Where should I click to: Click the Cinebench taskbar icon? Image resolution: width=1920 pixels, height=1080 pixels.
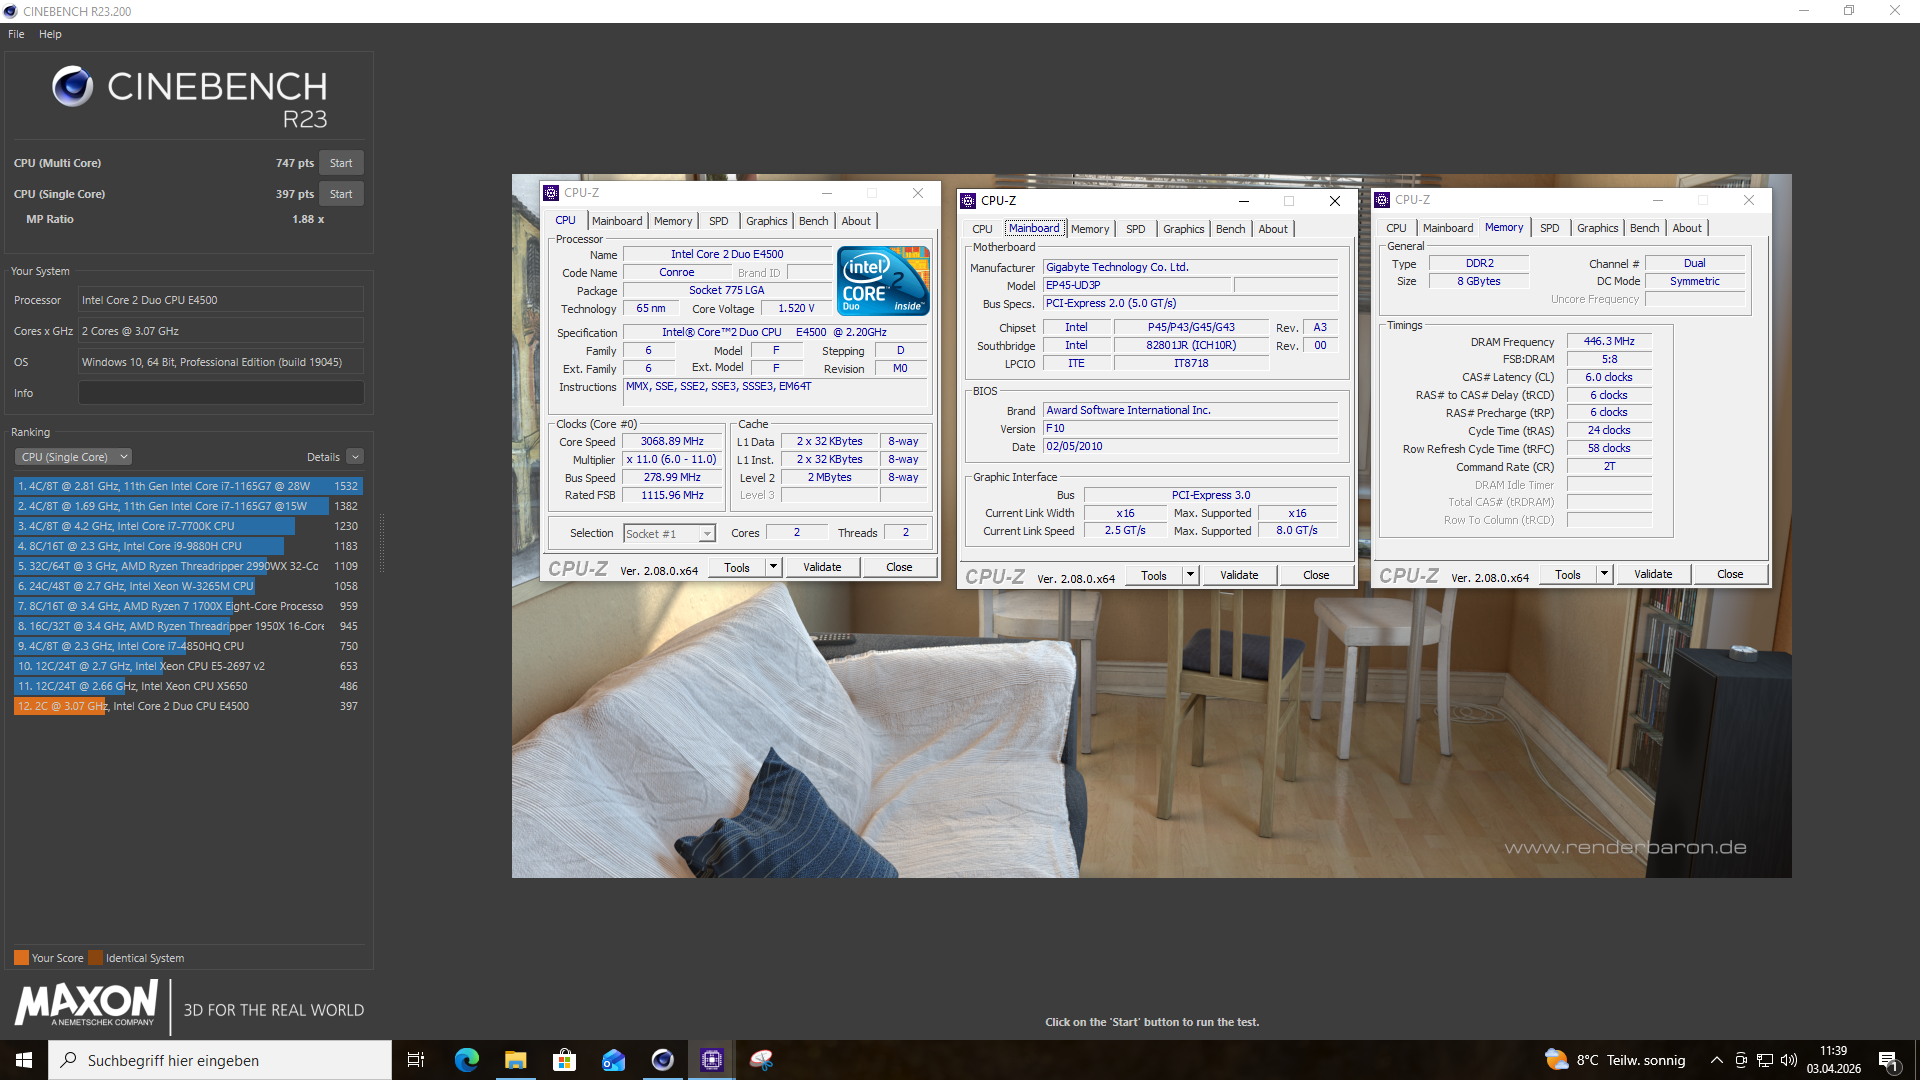662,1060
